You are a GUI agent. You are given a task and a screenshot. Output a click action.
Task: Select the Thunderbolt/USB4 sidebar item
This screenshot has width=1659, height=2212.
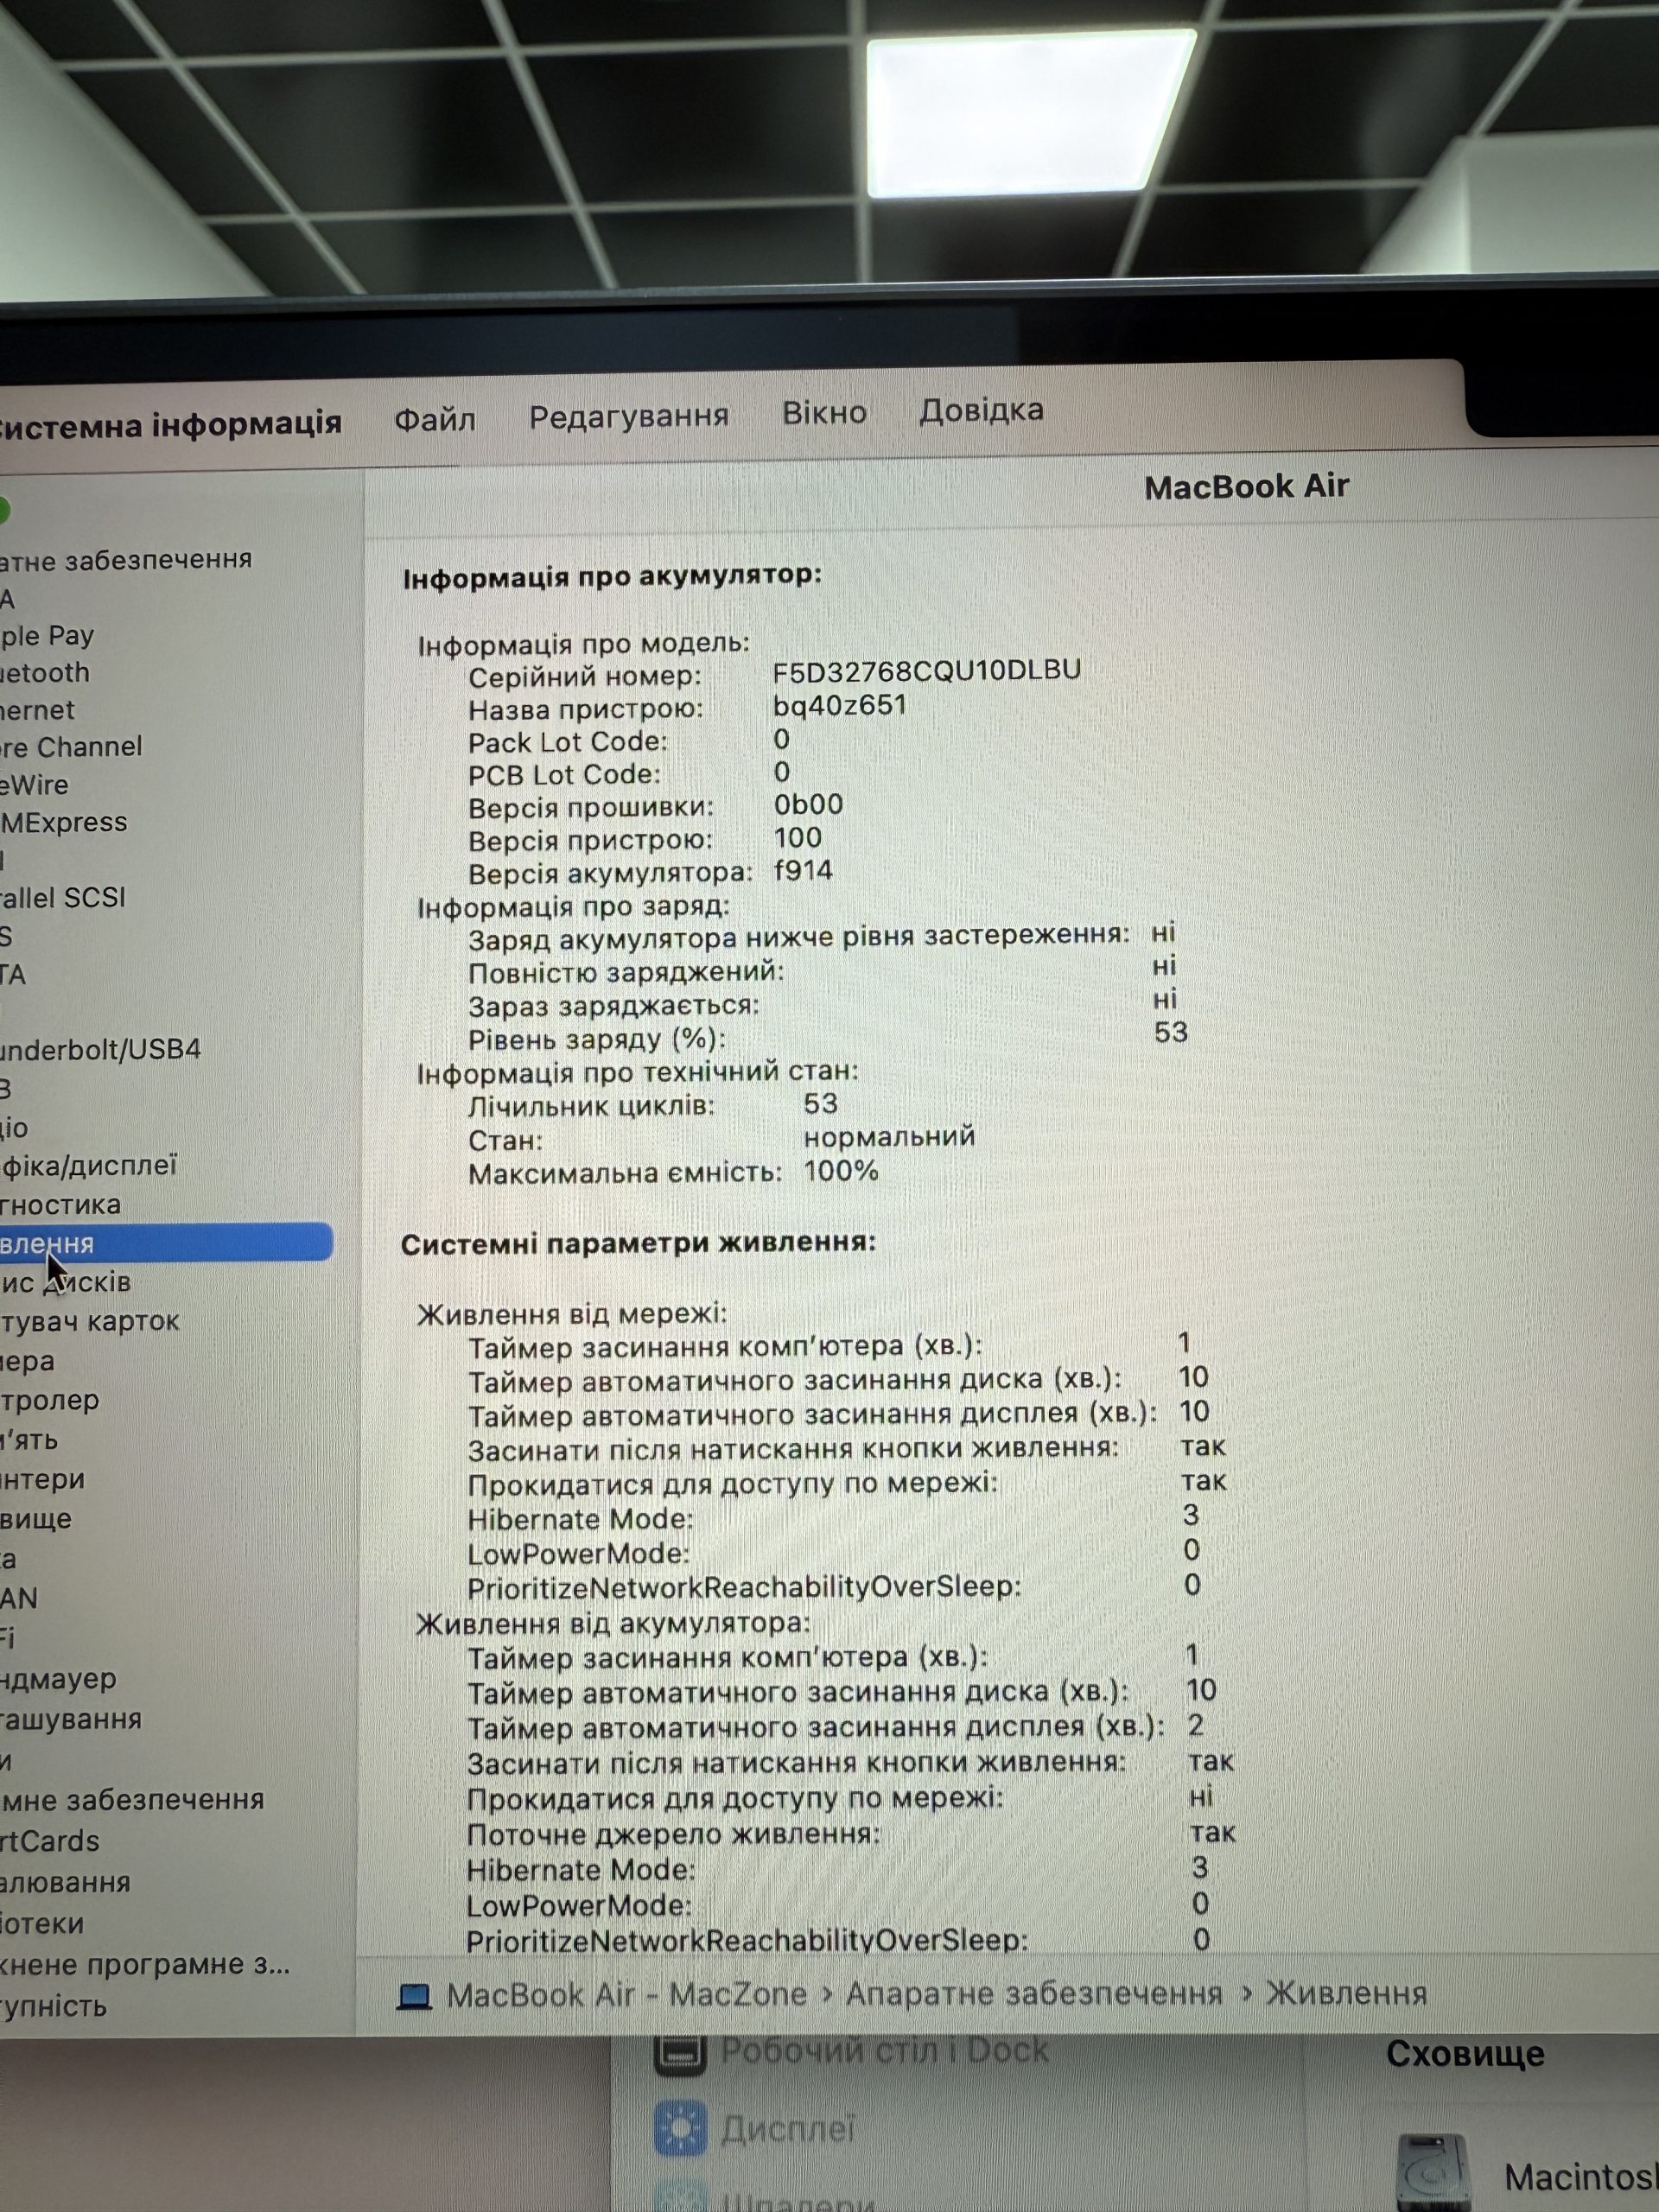(100, 1049)
